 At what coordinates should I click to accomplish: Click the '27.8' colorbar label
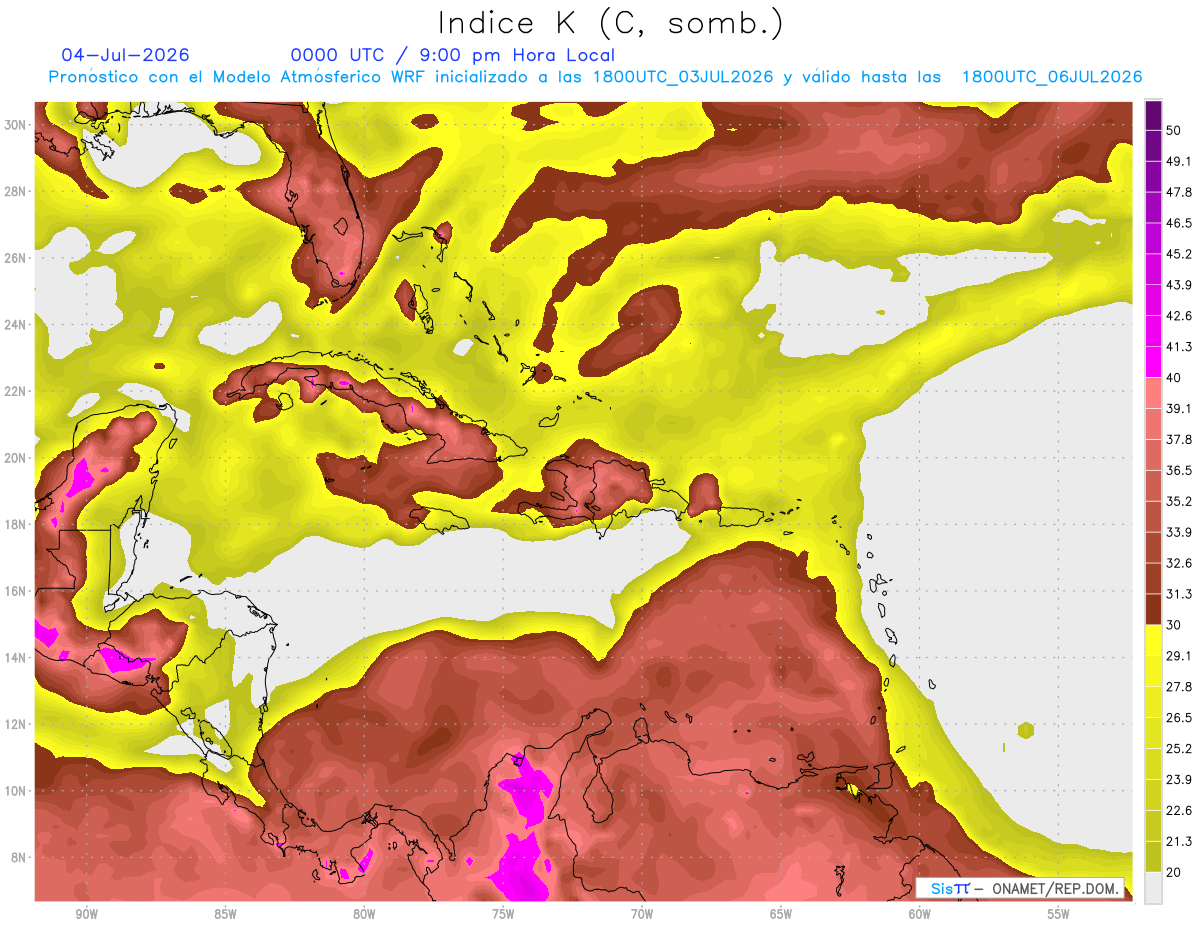pyautogui.click(x=1179, y=687)
